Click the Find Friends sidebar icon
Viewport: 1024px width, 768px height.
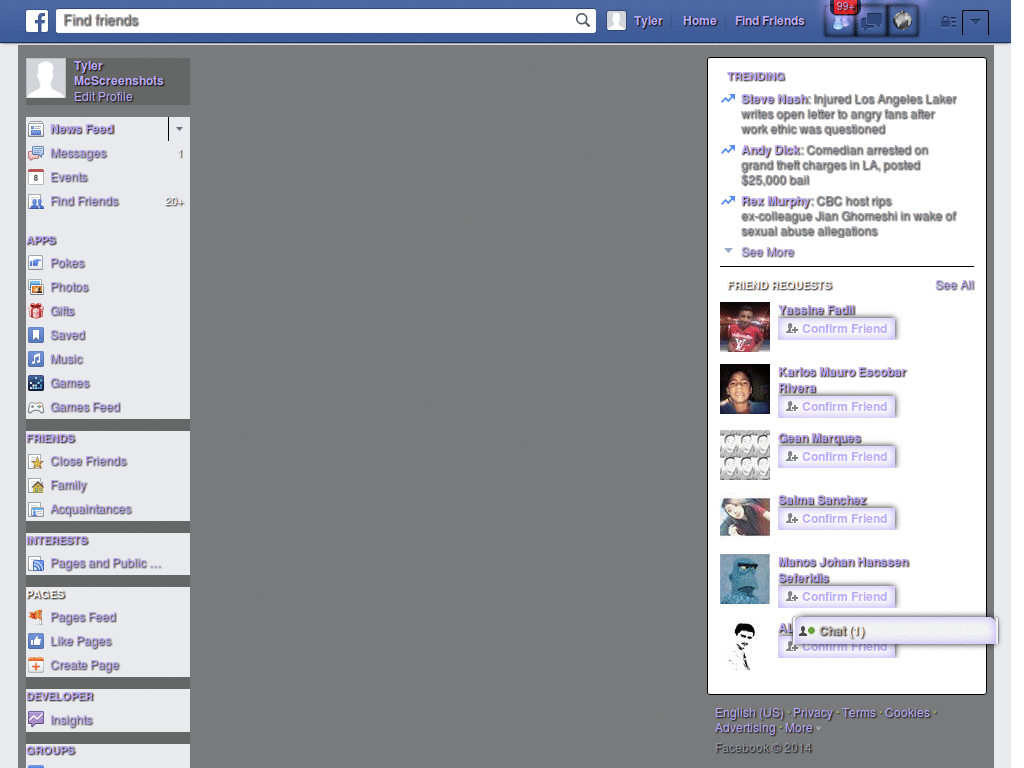click(x=36, y=202)
